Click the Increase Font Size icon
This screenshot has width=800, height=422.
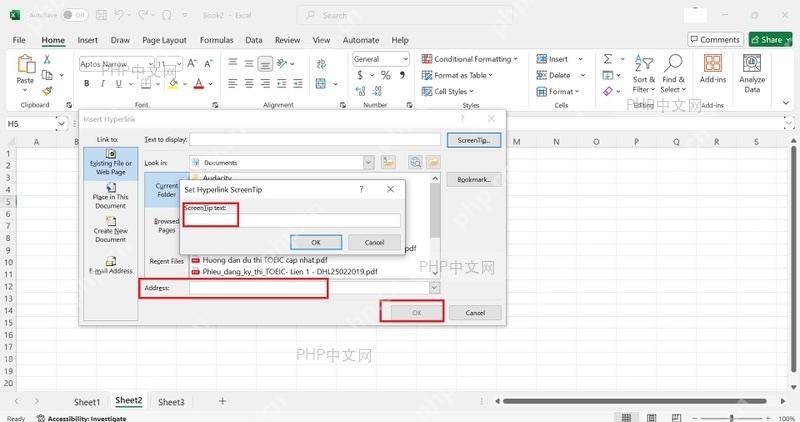tap(192, 63)
